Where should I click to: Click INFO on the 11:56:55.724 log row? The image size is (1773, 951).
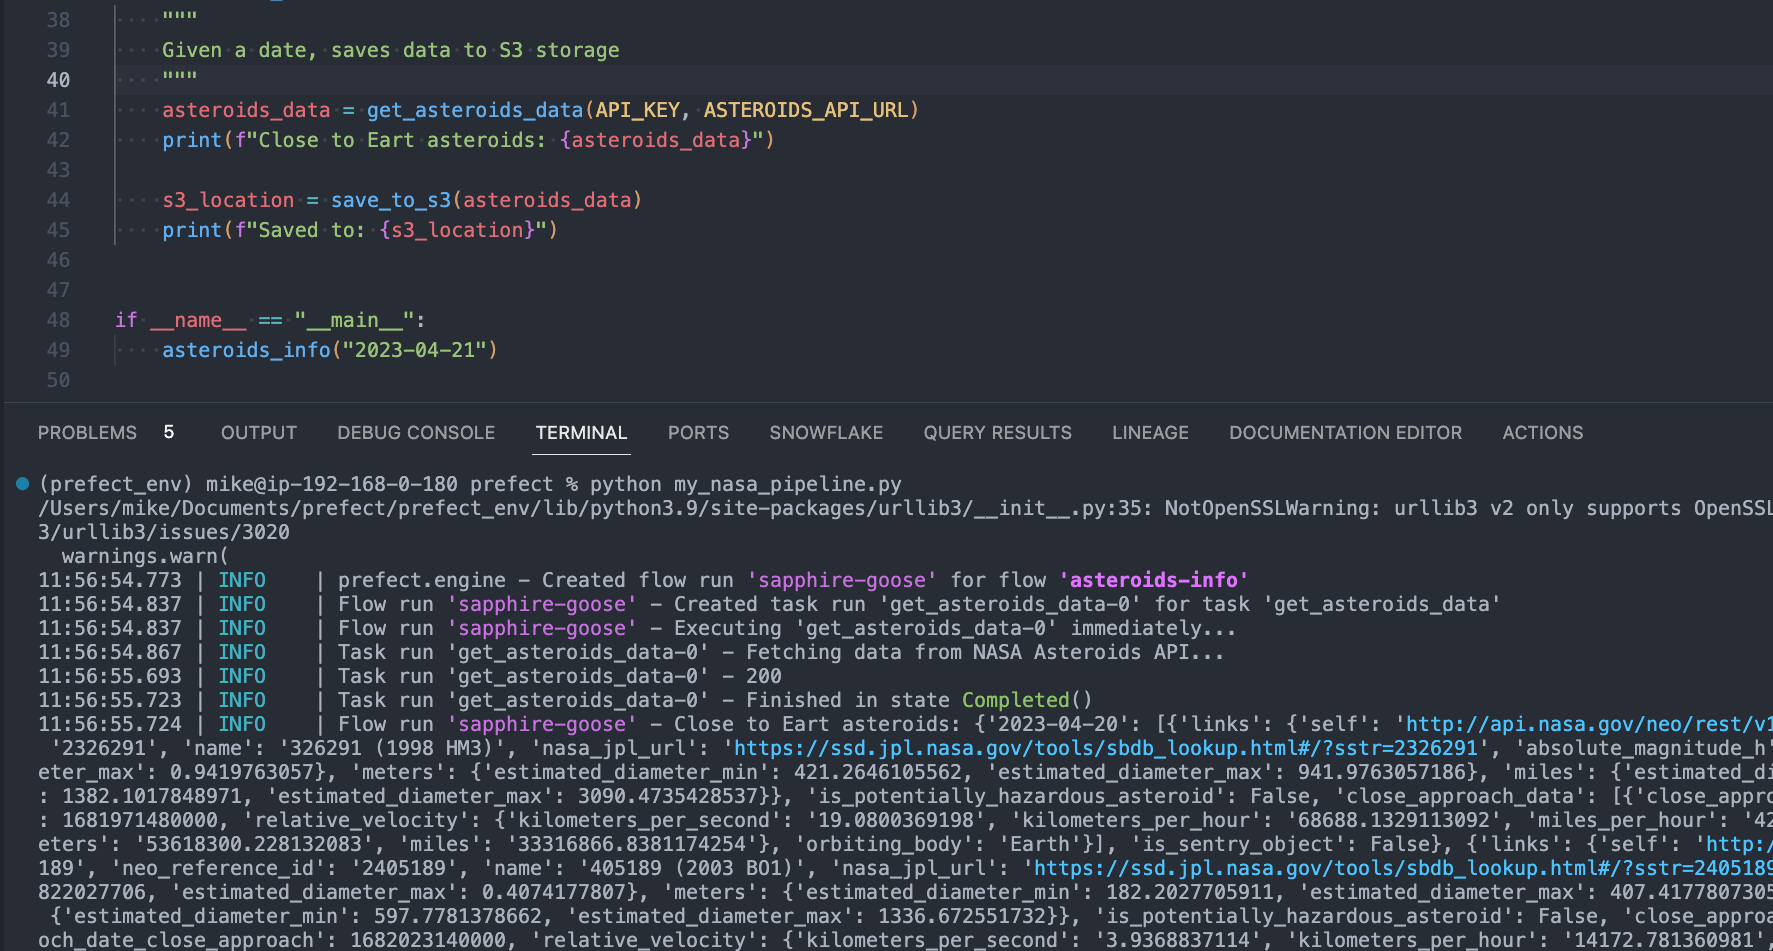[x=242, y=724]
